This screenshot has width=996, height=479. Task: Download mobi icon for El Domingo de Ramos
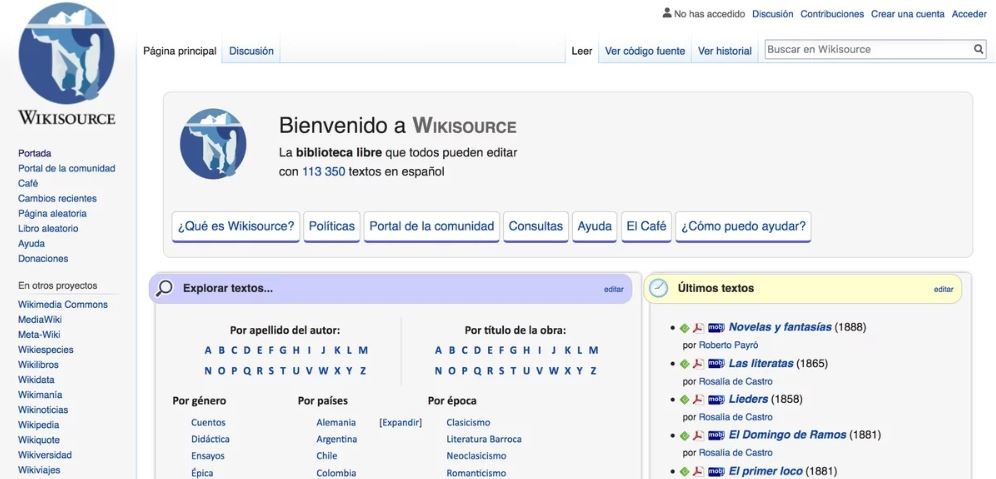click(x=716, y=436)
